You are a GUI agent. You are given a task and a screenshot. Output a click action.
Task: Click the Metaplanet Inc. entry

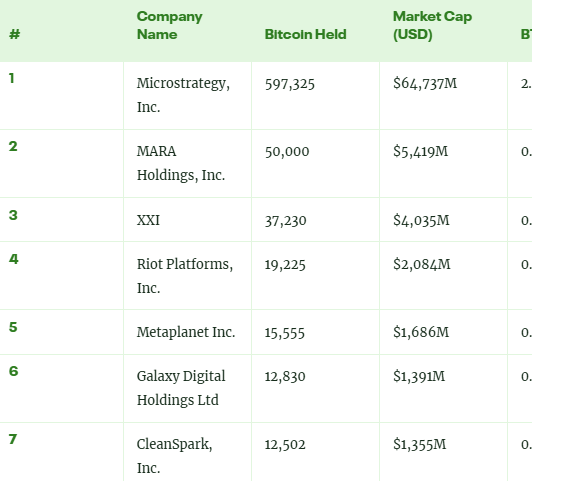(x=186, y=332)
